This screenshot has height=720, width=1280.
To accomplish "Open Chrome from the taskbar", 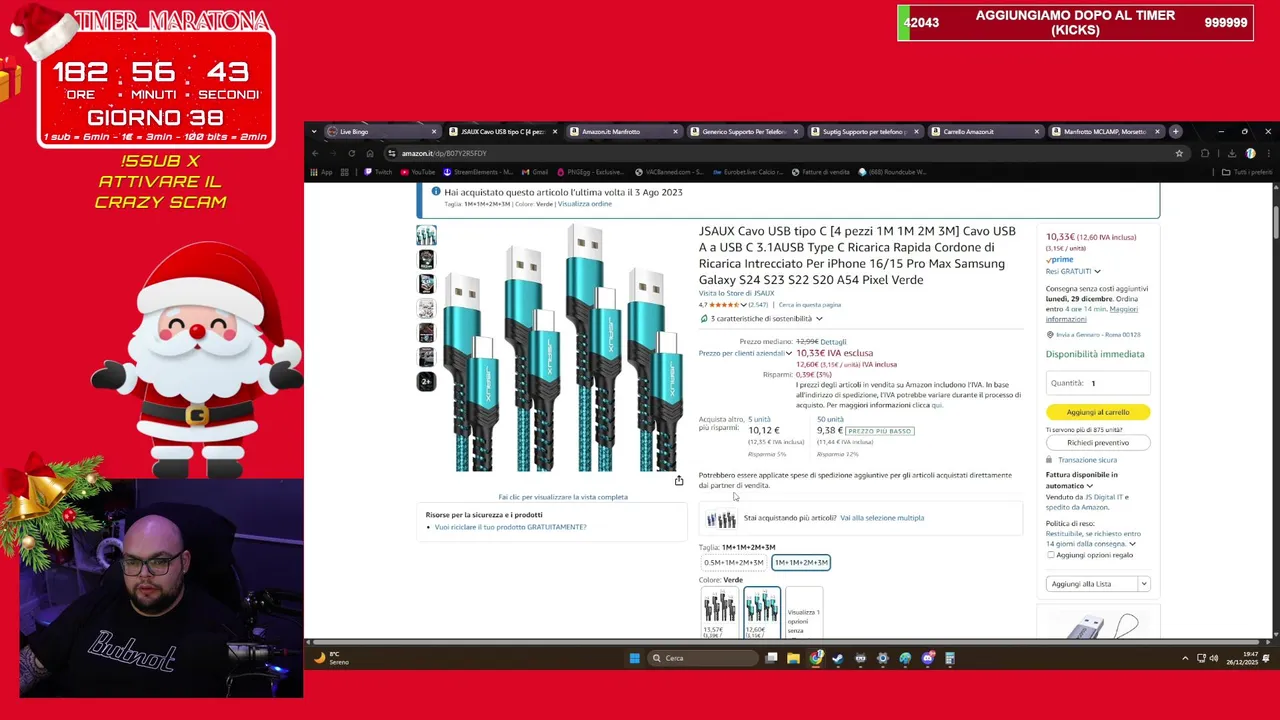I will [x=816, y=658].
